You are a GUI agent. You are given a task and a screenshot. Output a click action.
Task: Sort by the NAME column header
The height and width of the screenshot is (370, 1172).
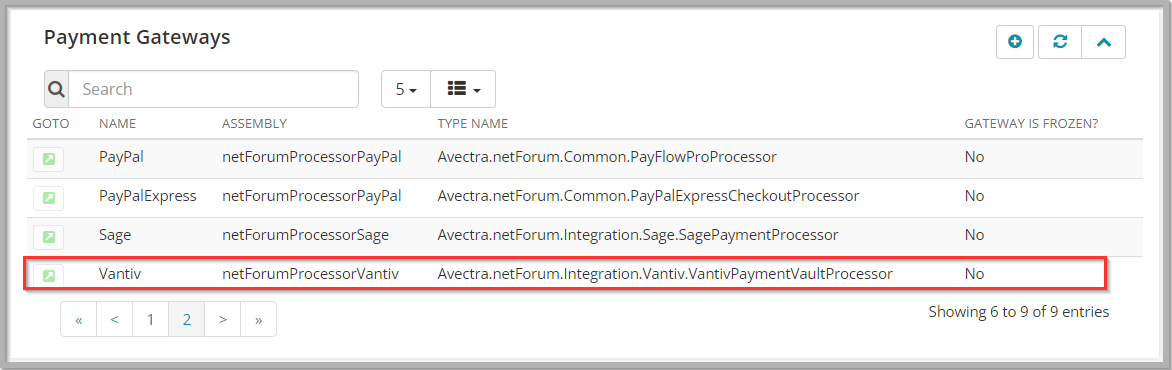point(117,124)
